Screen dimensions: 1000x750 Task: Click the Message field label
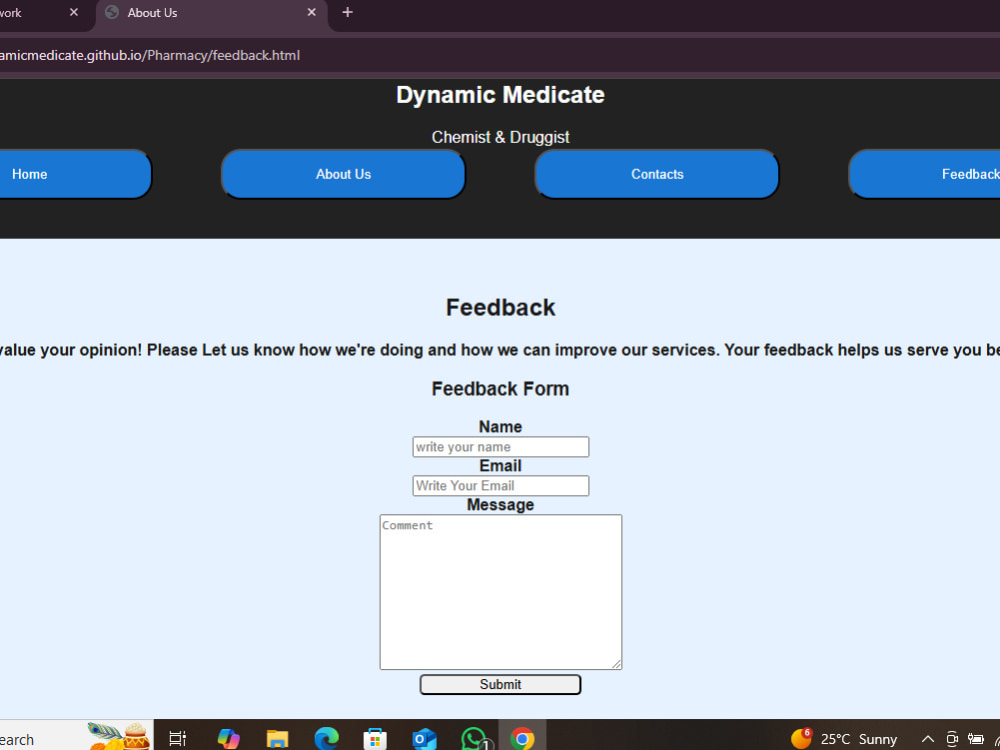click(500, 504)
